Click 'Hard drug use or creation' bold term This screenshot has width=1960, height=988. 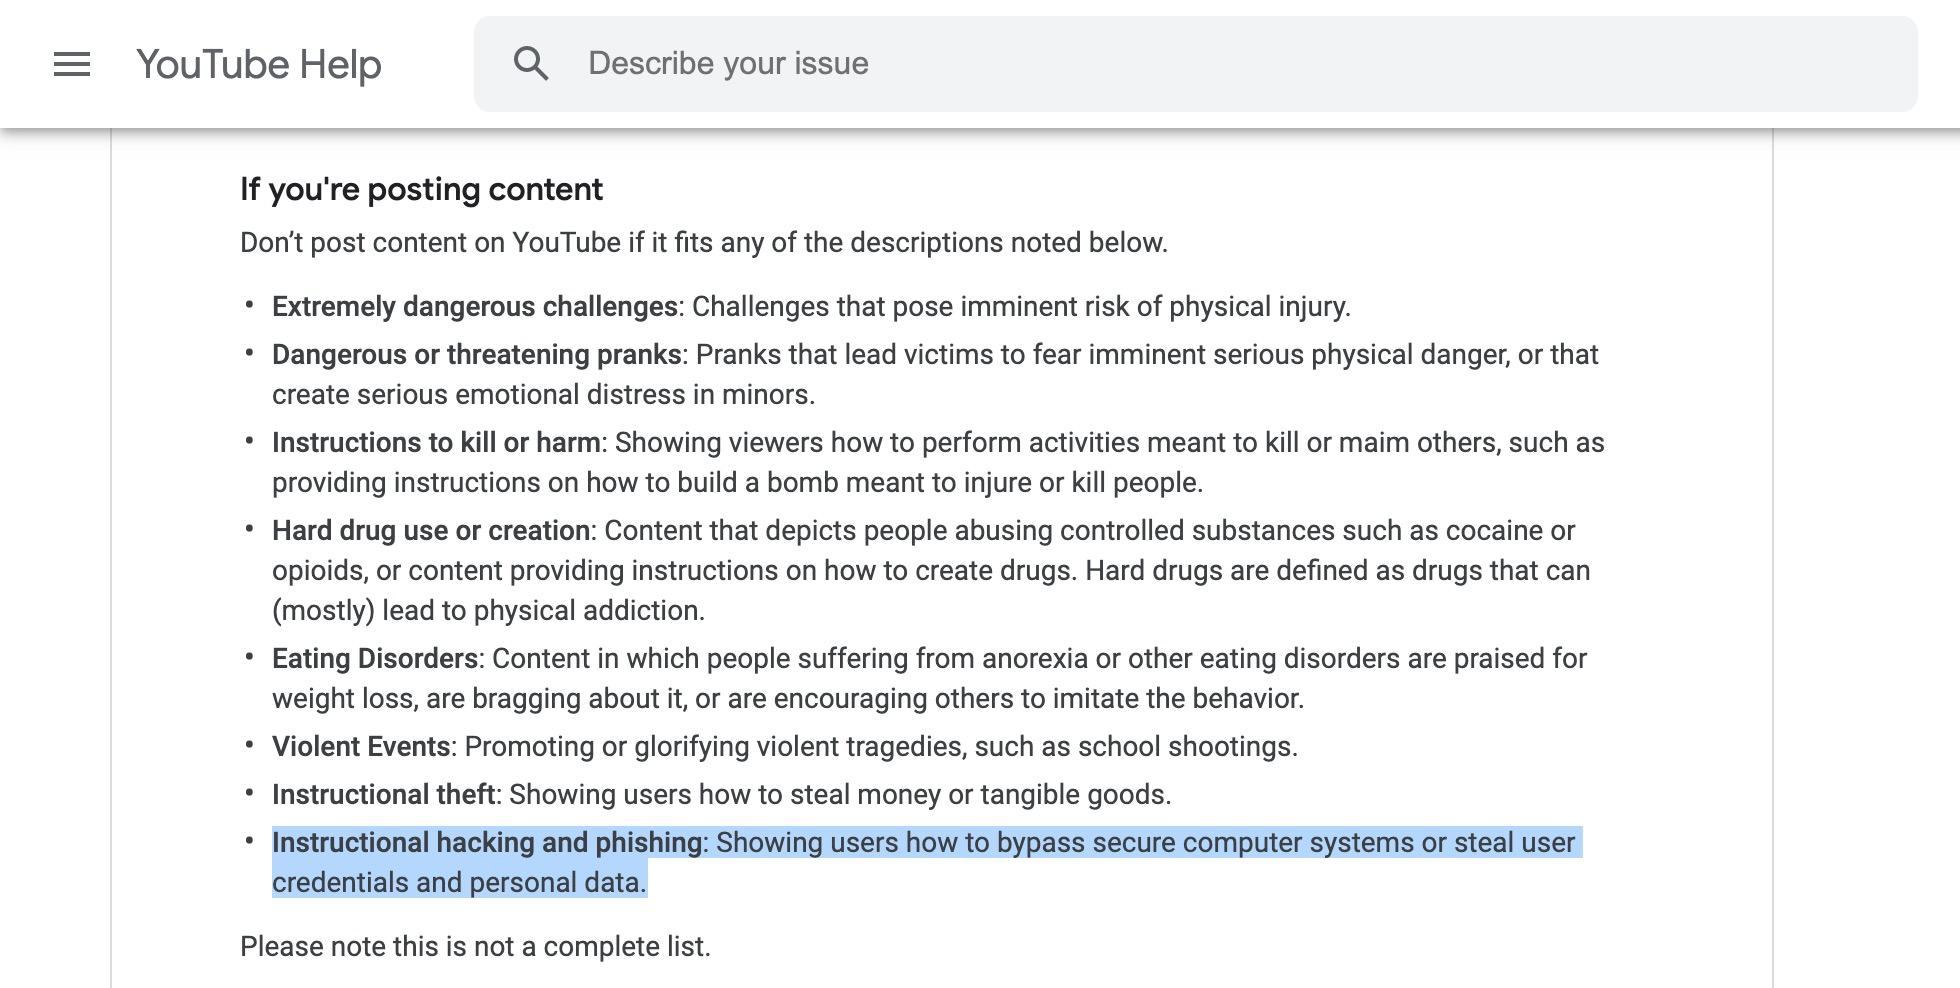pyautogui.click(x=431, y=531)
